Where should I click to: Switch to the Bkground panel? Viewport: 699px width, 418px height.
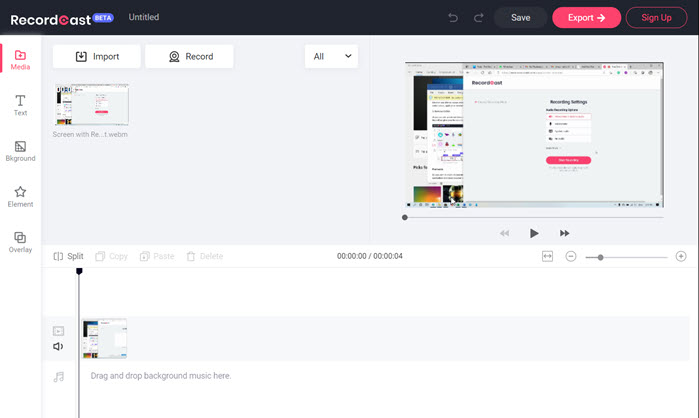(20, 151)
